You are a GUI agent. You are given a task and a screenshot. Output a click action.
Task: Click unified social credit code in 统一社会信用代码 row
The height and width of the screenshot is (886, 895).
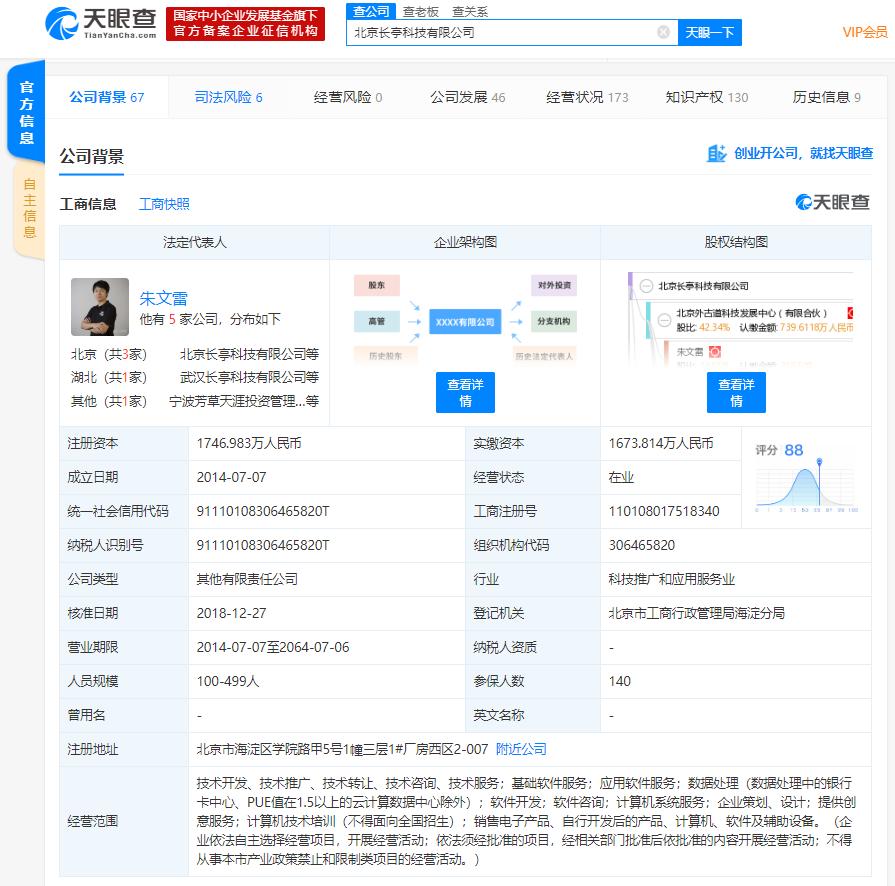coord(263,511)
